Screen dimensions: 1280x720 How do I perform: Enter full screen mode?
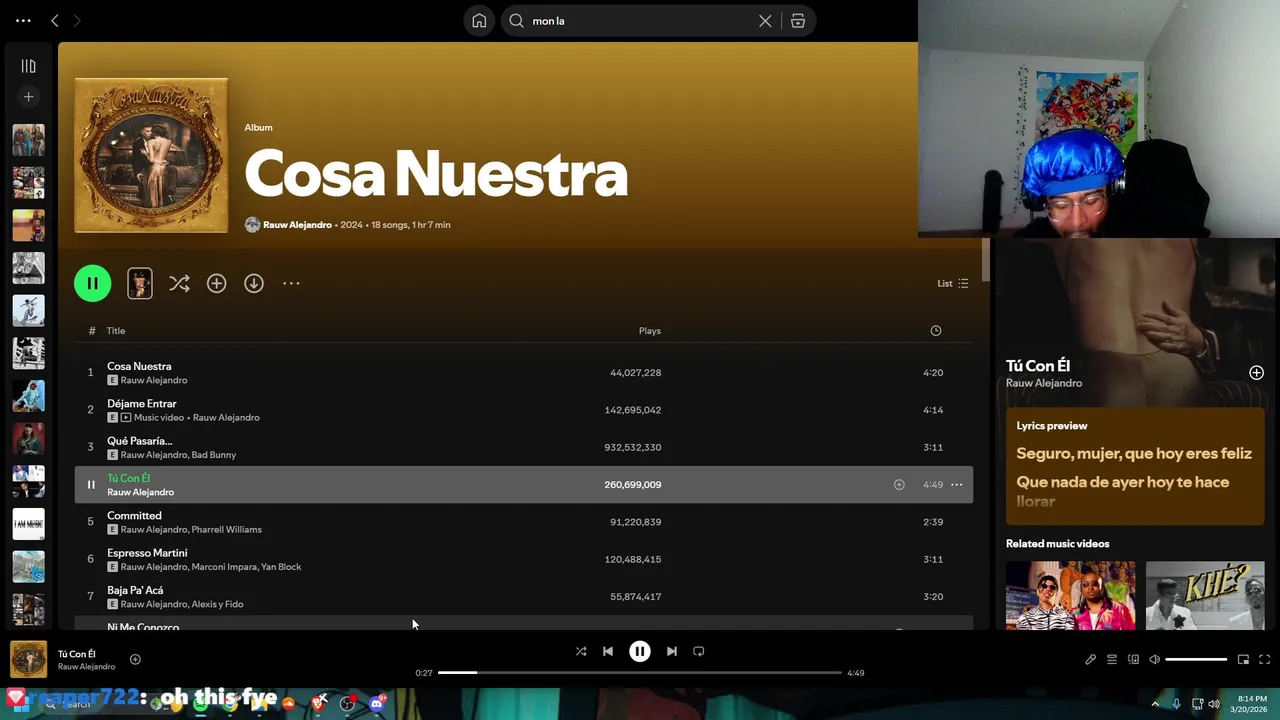[1264, 659]
